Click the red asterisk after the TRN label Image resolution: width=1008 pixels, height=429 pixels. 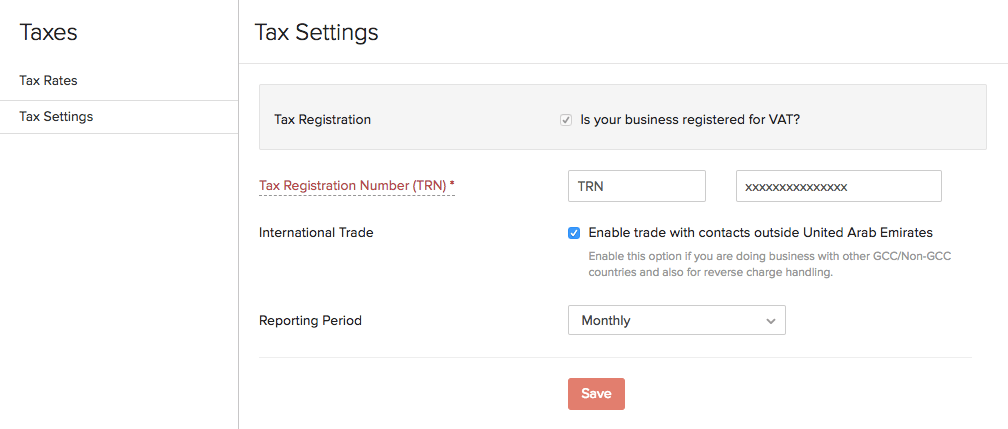(x=452, y=186)
